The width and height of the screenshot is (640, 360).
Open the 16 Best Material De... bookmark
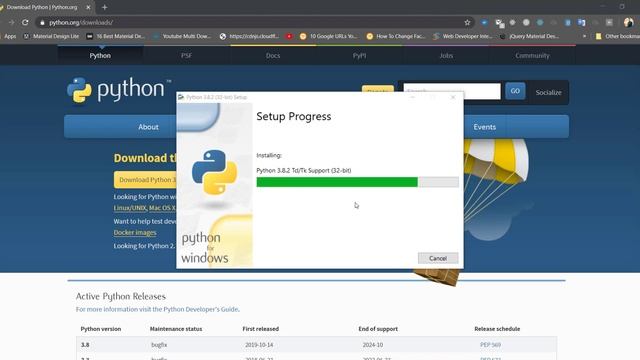(116, 36)
